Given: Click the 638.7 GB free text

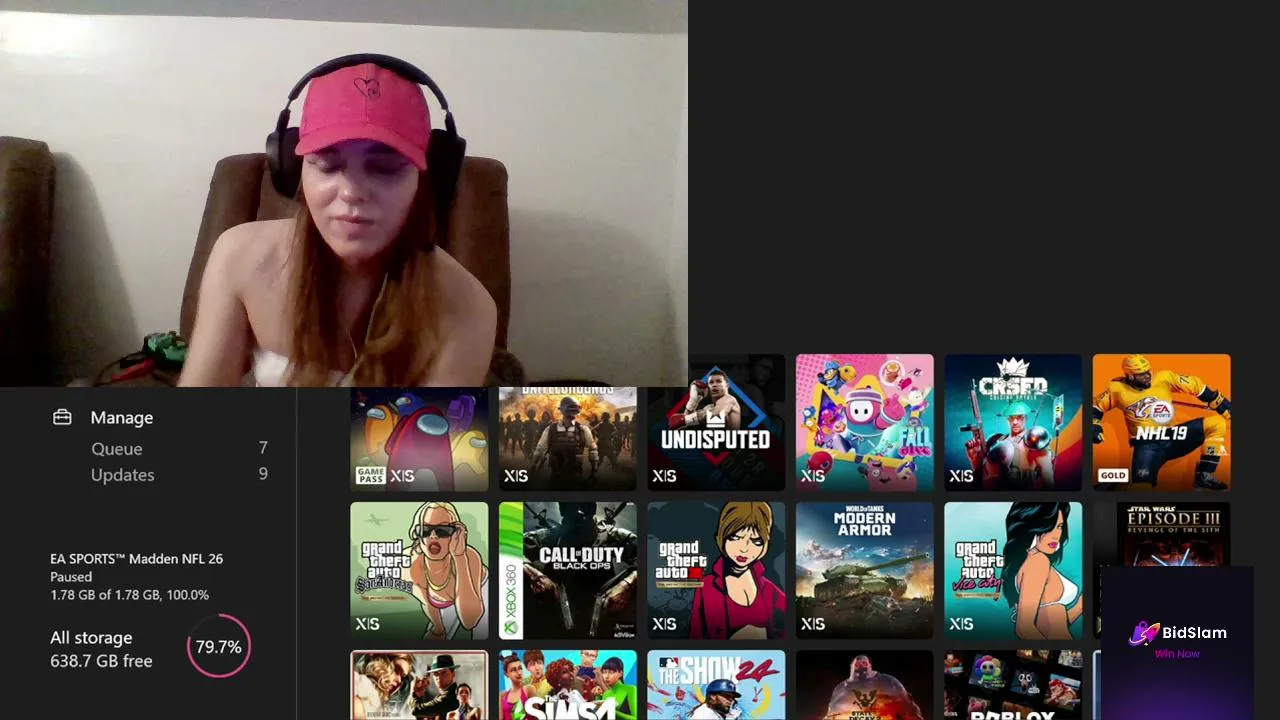Looking at the screenshot, I should 101,661.
